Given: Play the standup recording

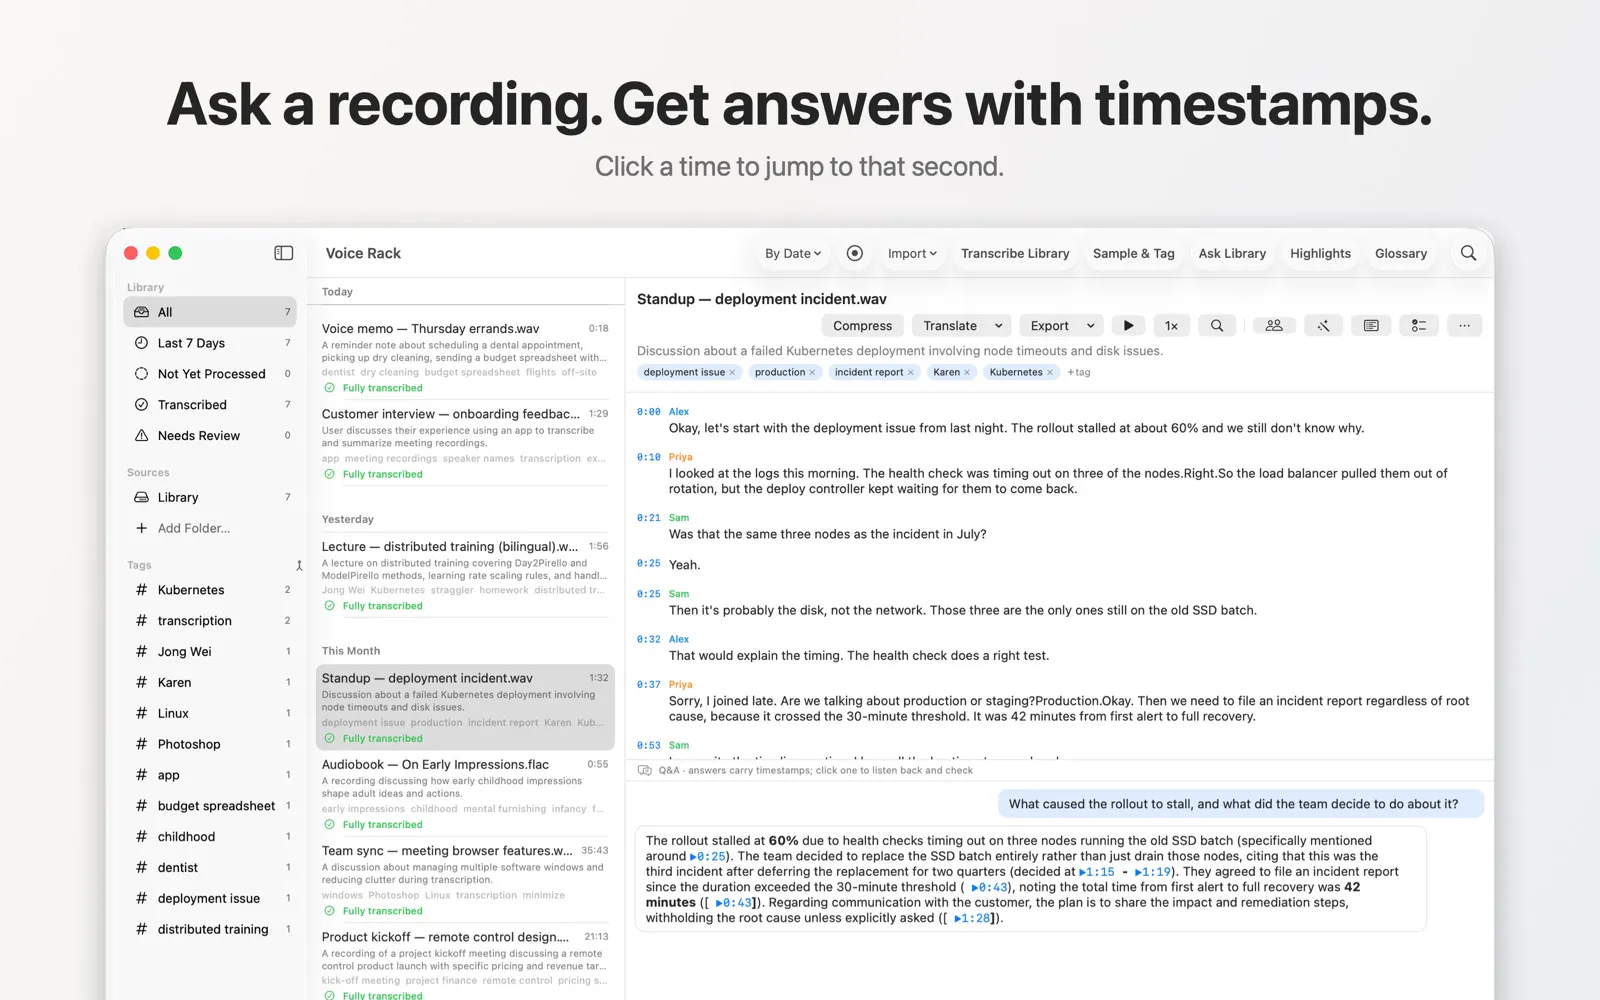Looking at the screenshot, I should (1128, 326).
